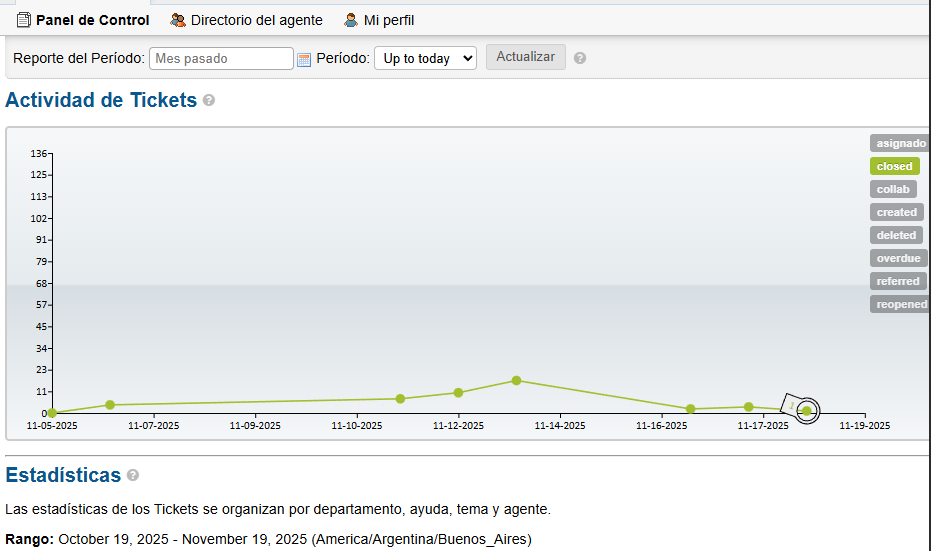Toggle the deleted legend item
The image size is (931, 551).
[x=896, y=235]
